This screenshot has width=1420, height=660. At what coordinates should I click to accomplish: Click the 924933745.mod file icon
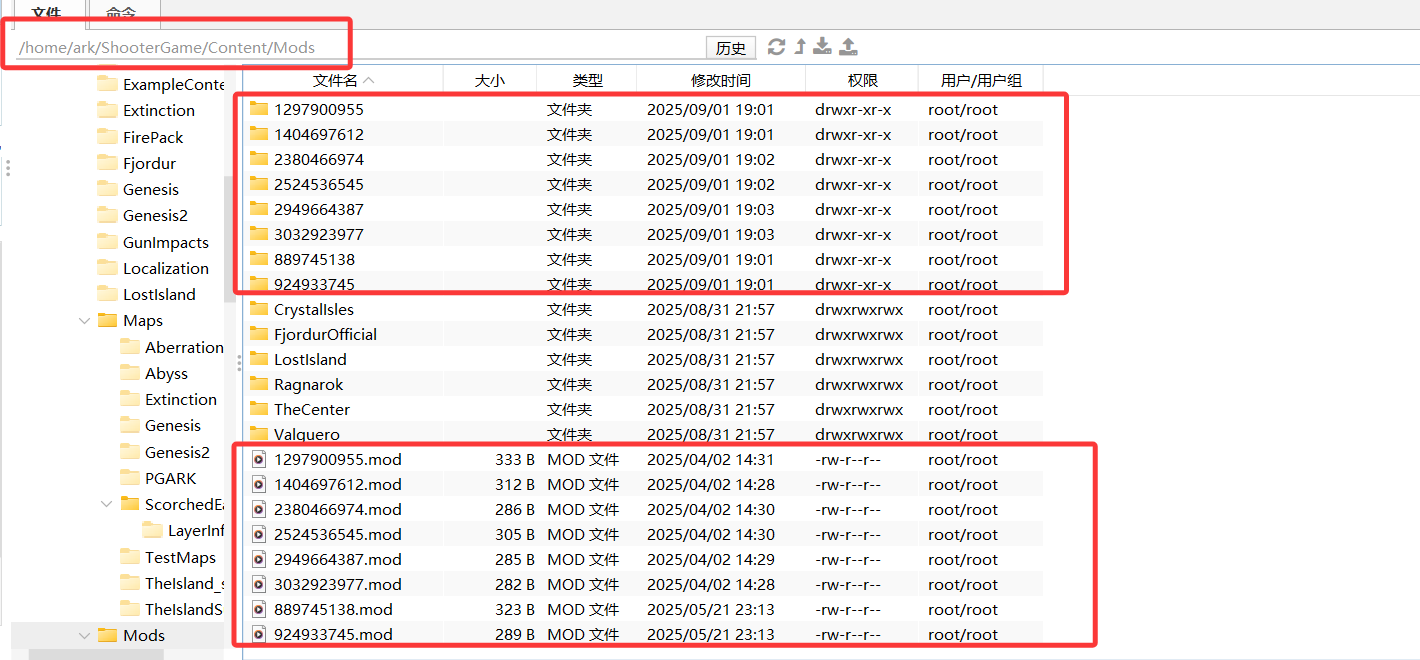[x=259, y=634]
